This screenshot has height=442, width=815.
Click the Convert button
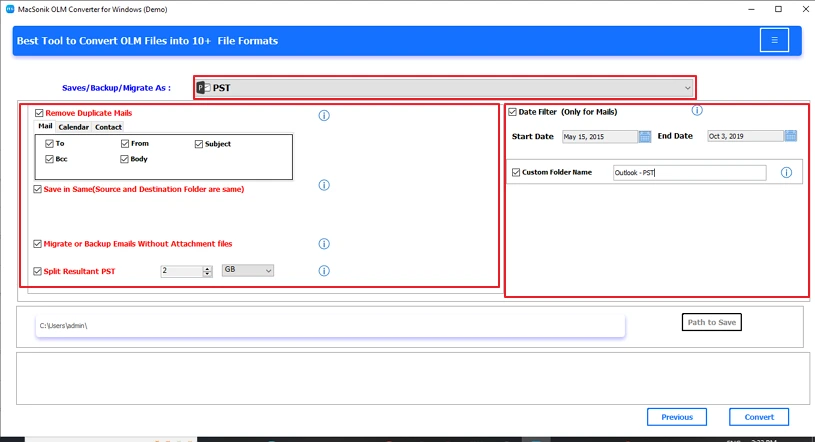758,417
